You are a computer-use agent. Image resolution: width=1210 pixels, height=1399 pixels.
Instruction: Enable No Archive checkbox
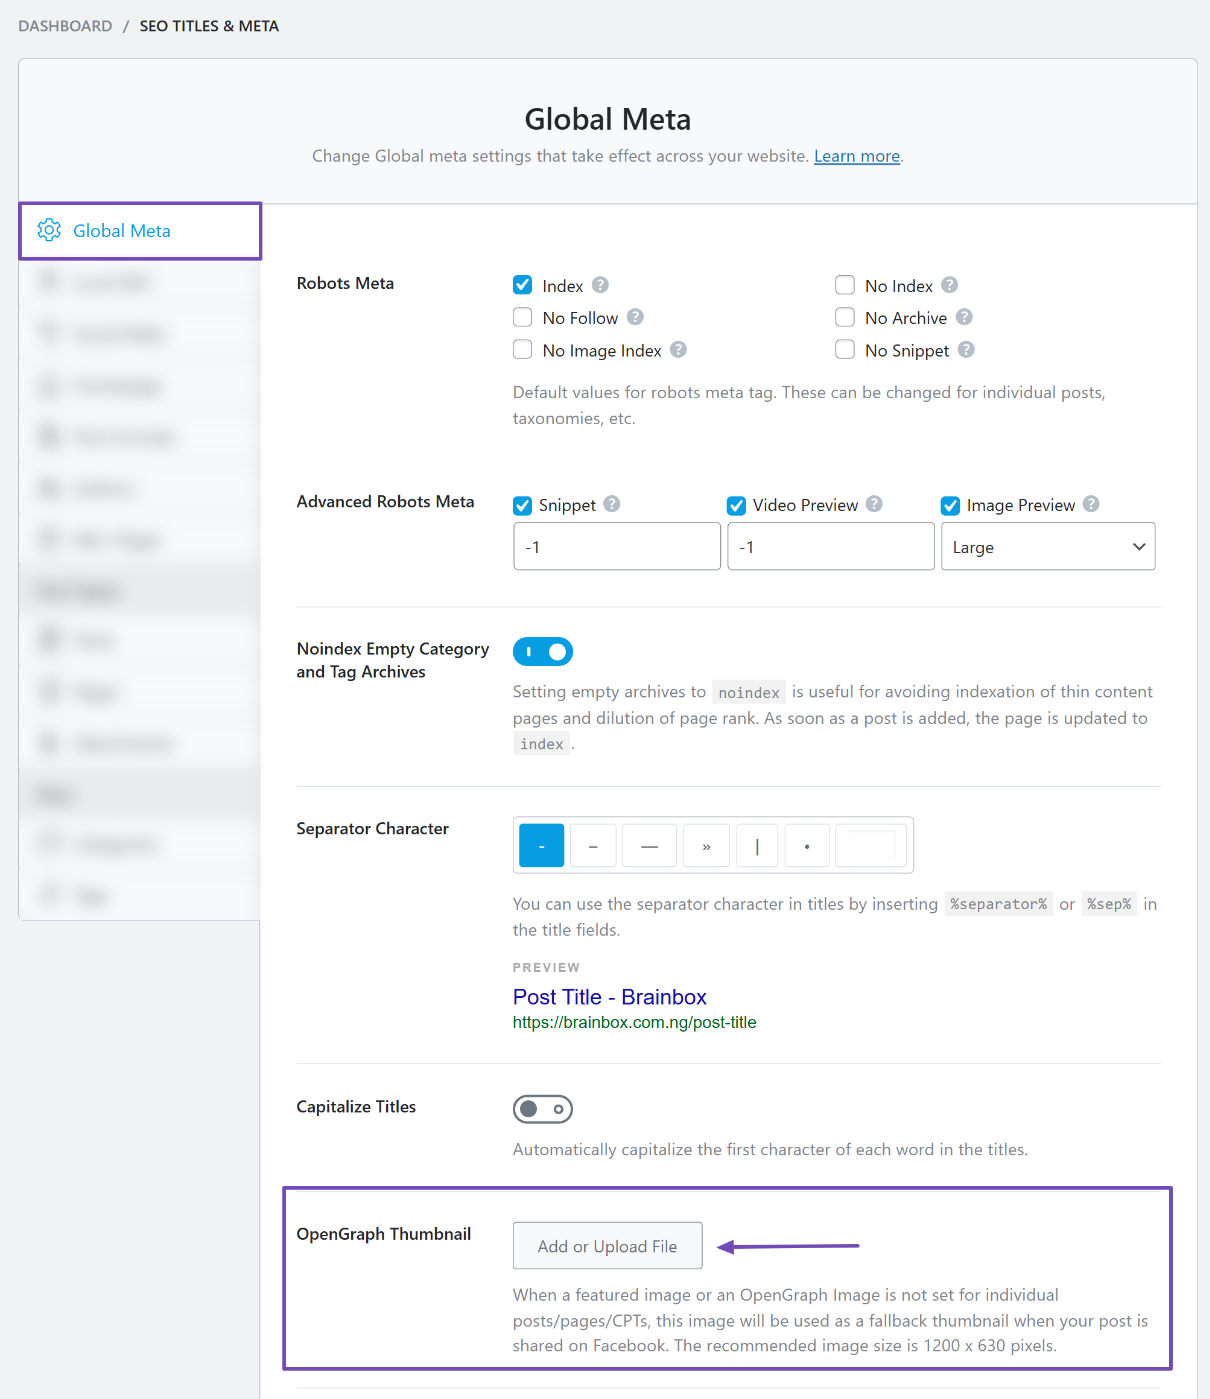(x=845, y=317)
